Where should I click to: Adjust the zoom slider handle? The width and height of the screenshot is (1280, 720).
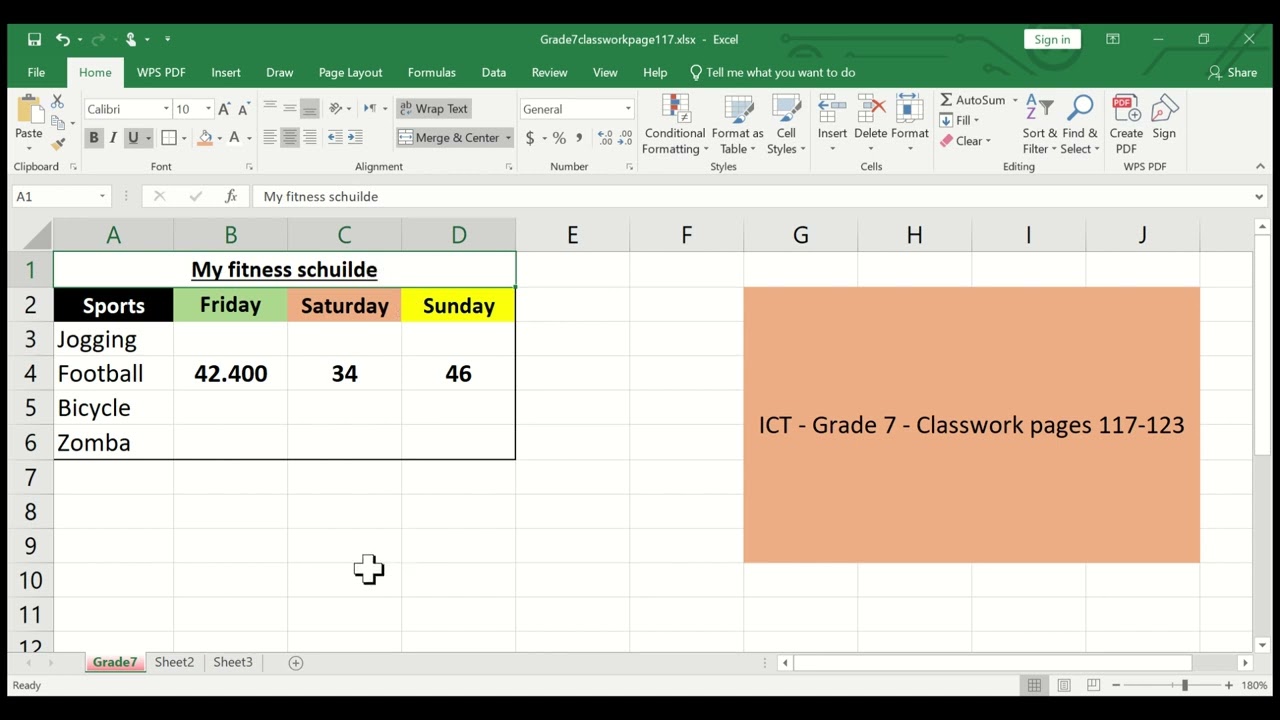coord(1184,685)
